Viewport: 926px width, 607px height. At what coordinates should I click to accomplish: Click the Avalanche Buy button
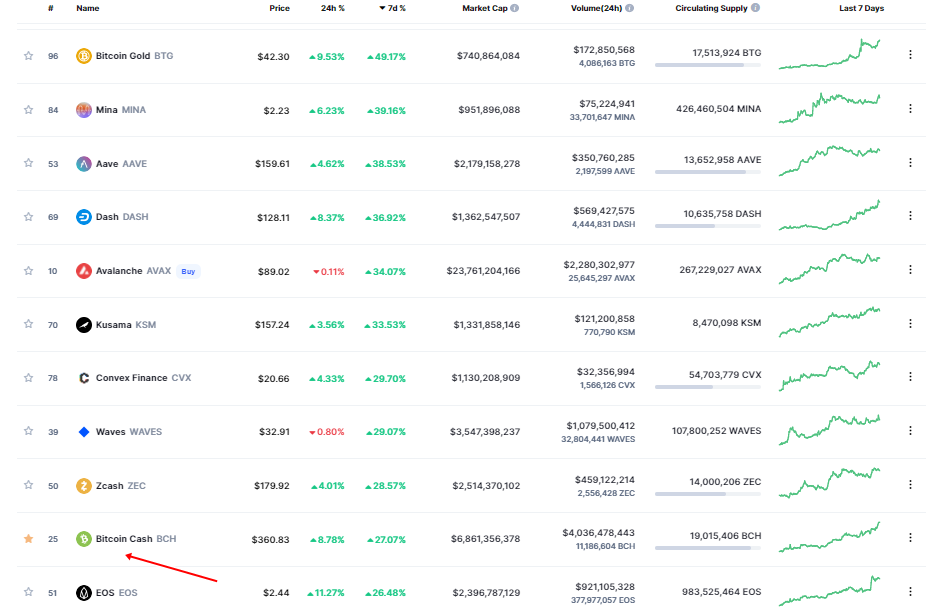(x=188, y=272)
